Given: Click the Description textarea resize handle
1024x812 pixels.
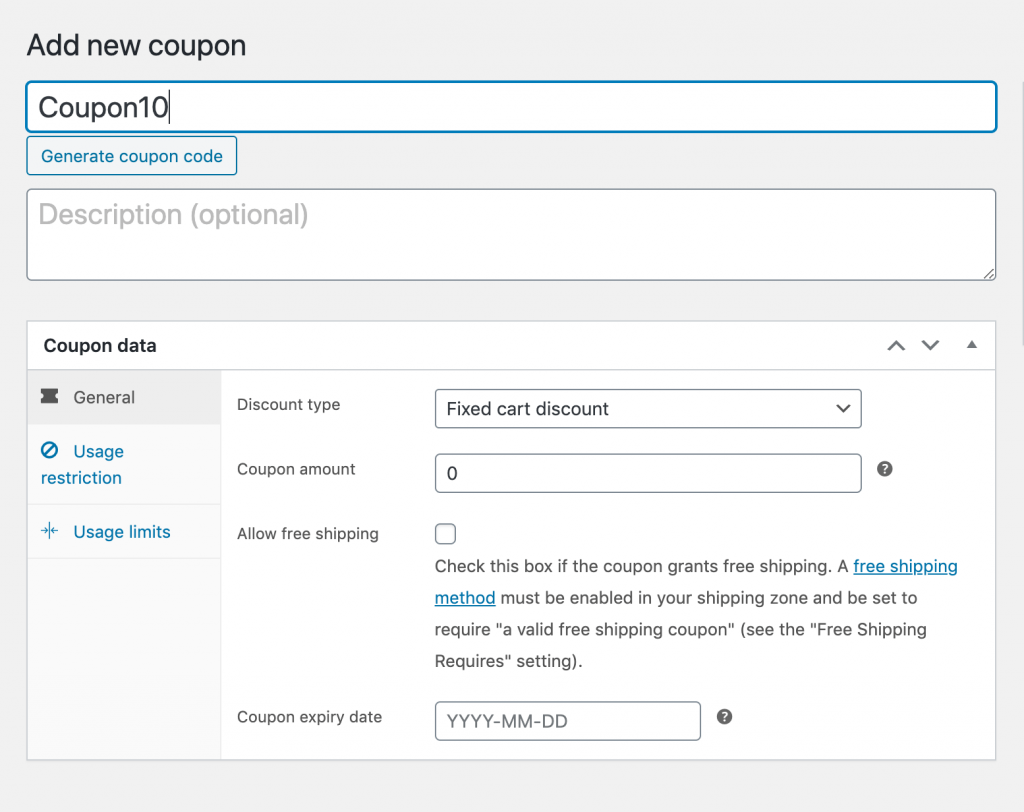Looking at the screenshot, I should tap(989, 274).
